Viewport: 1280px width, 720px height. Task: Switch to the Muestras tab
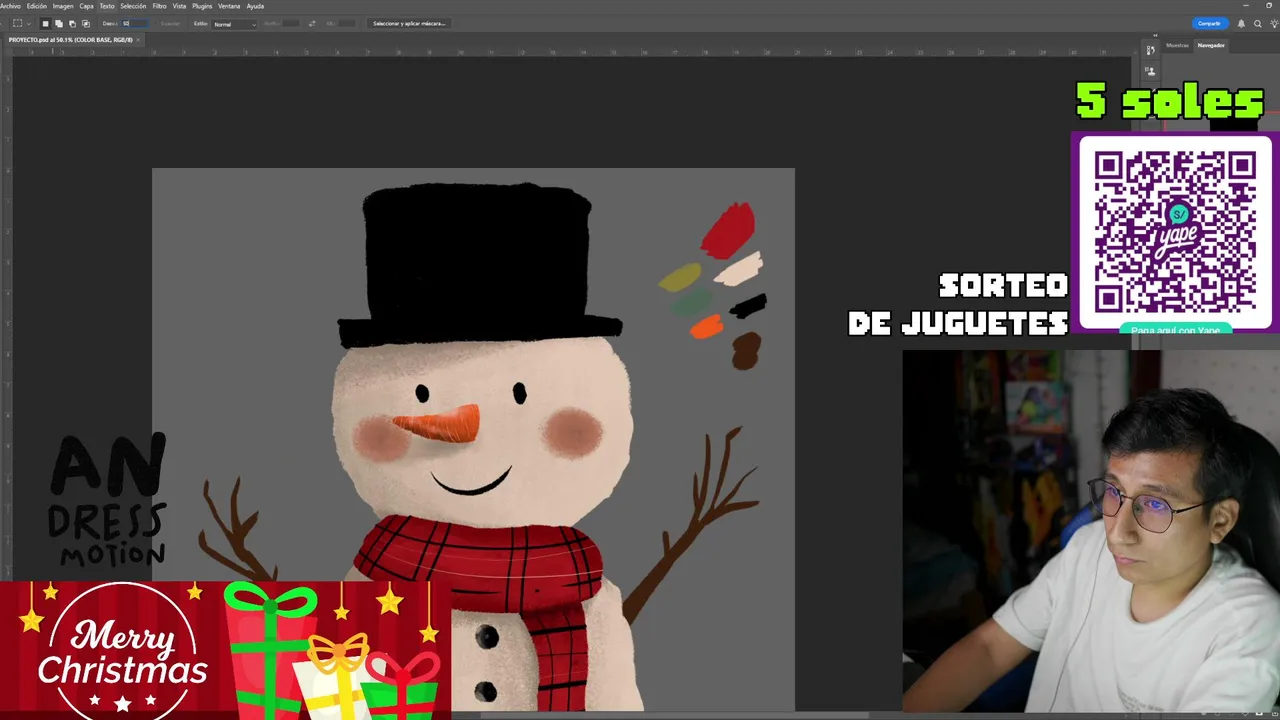[x=1177, y=45]
